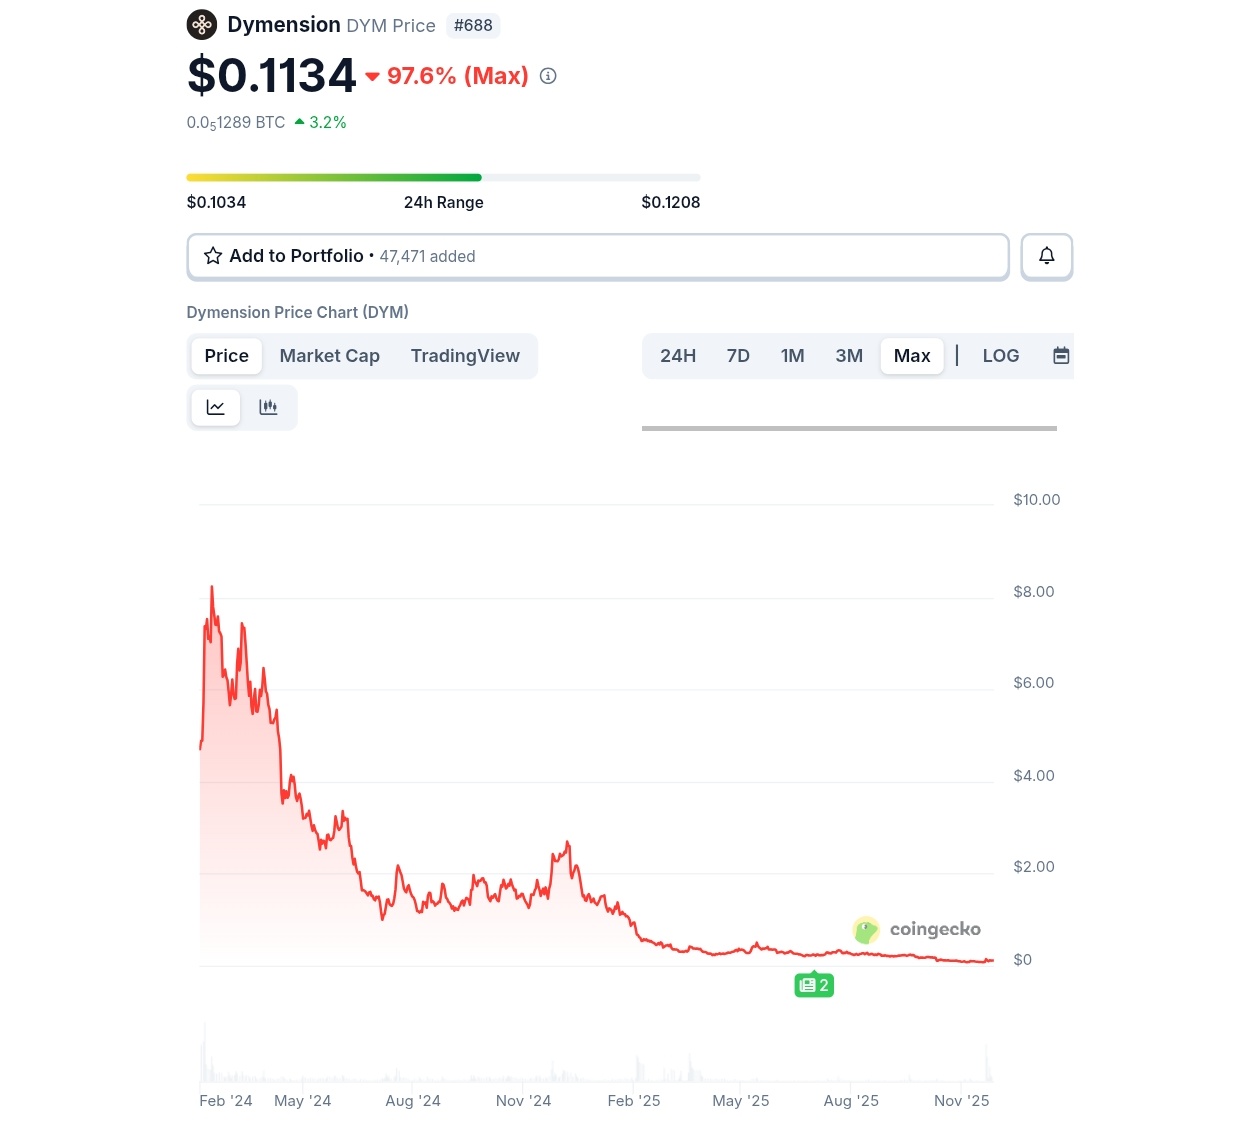Viewport: 1260px width, 1122px height.
Task: Switch to the Market Cap tab
Action: coord(330,356)
